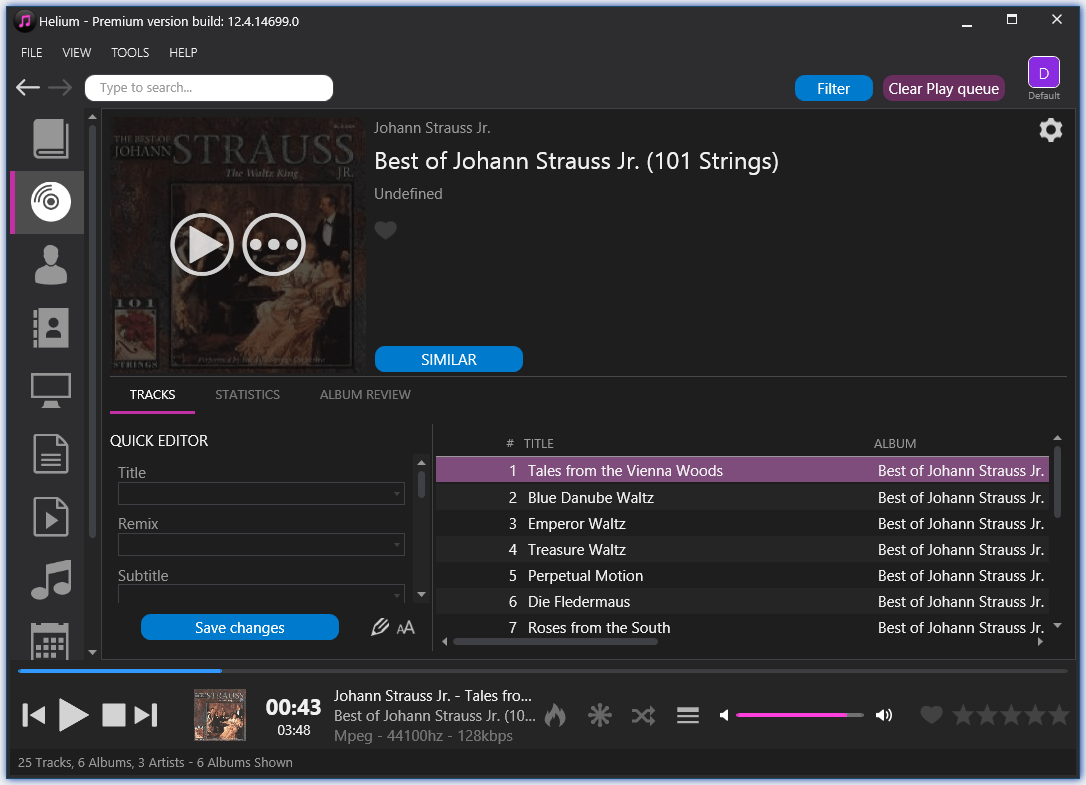Screen dimensions: 1086x785
Task: Play the current track in player bar
Action: [73, 715]
